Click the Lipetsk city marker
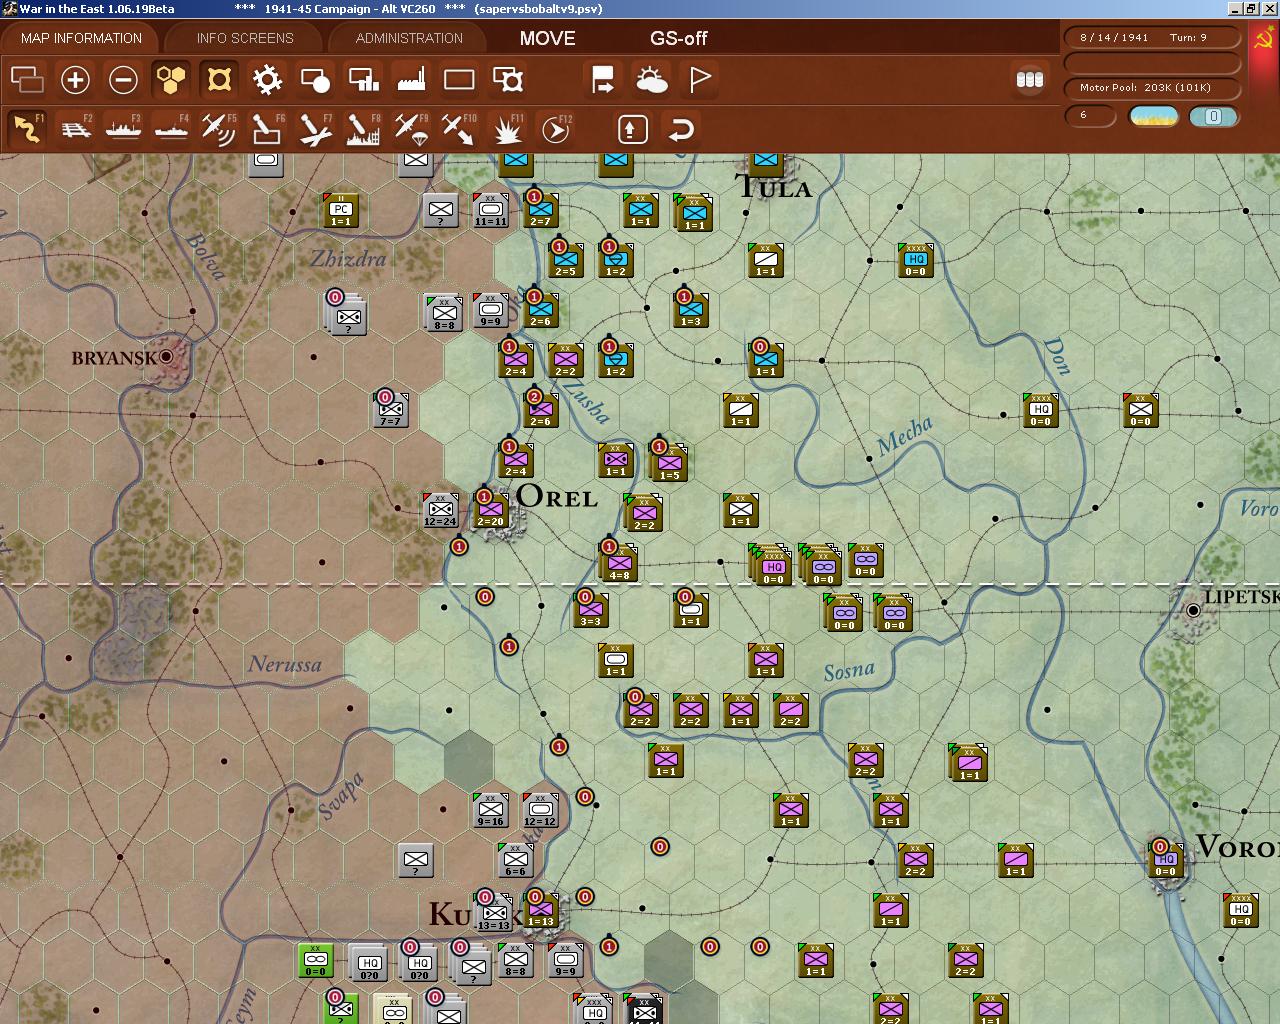The width and height of the screenshot is (1280, 1024). 1192,609
